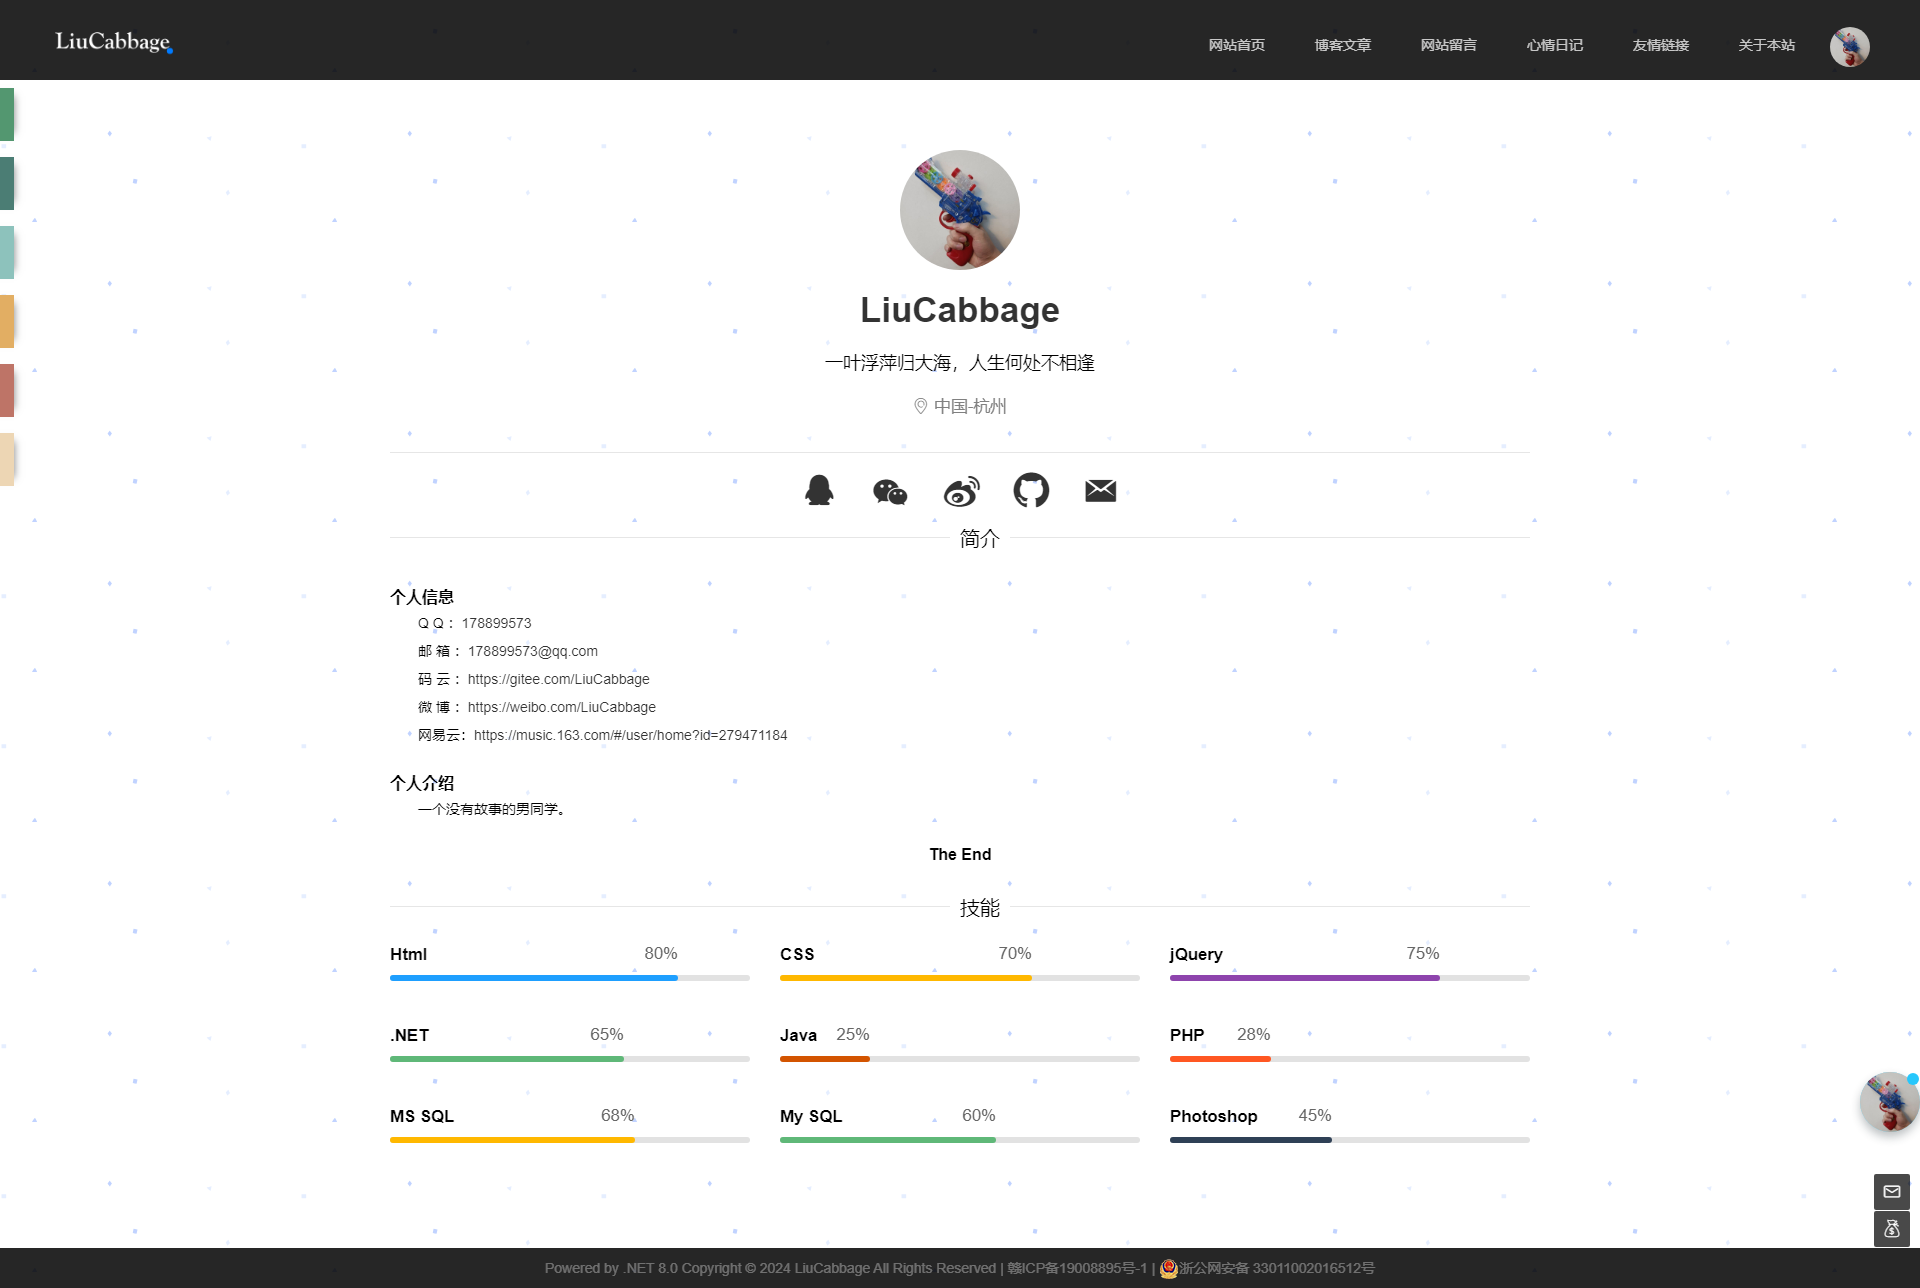
Task: Click 关于本站 in the navigation bar
Action: pyautogui.click(x=1766, y=45)
